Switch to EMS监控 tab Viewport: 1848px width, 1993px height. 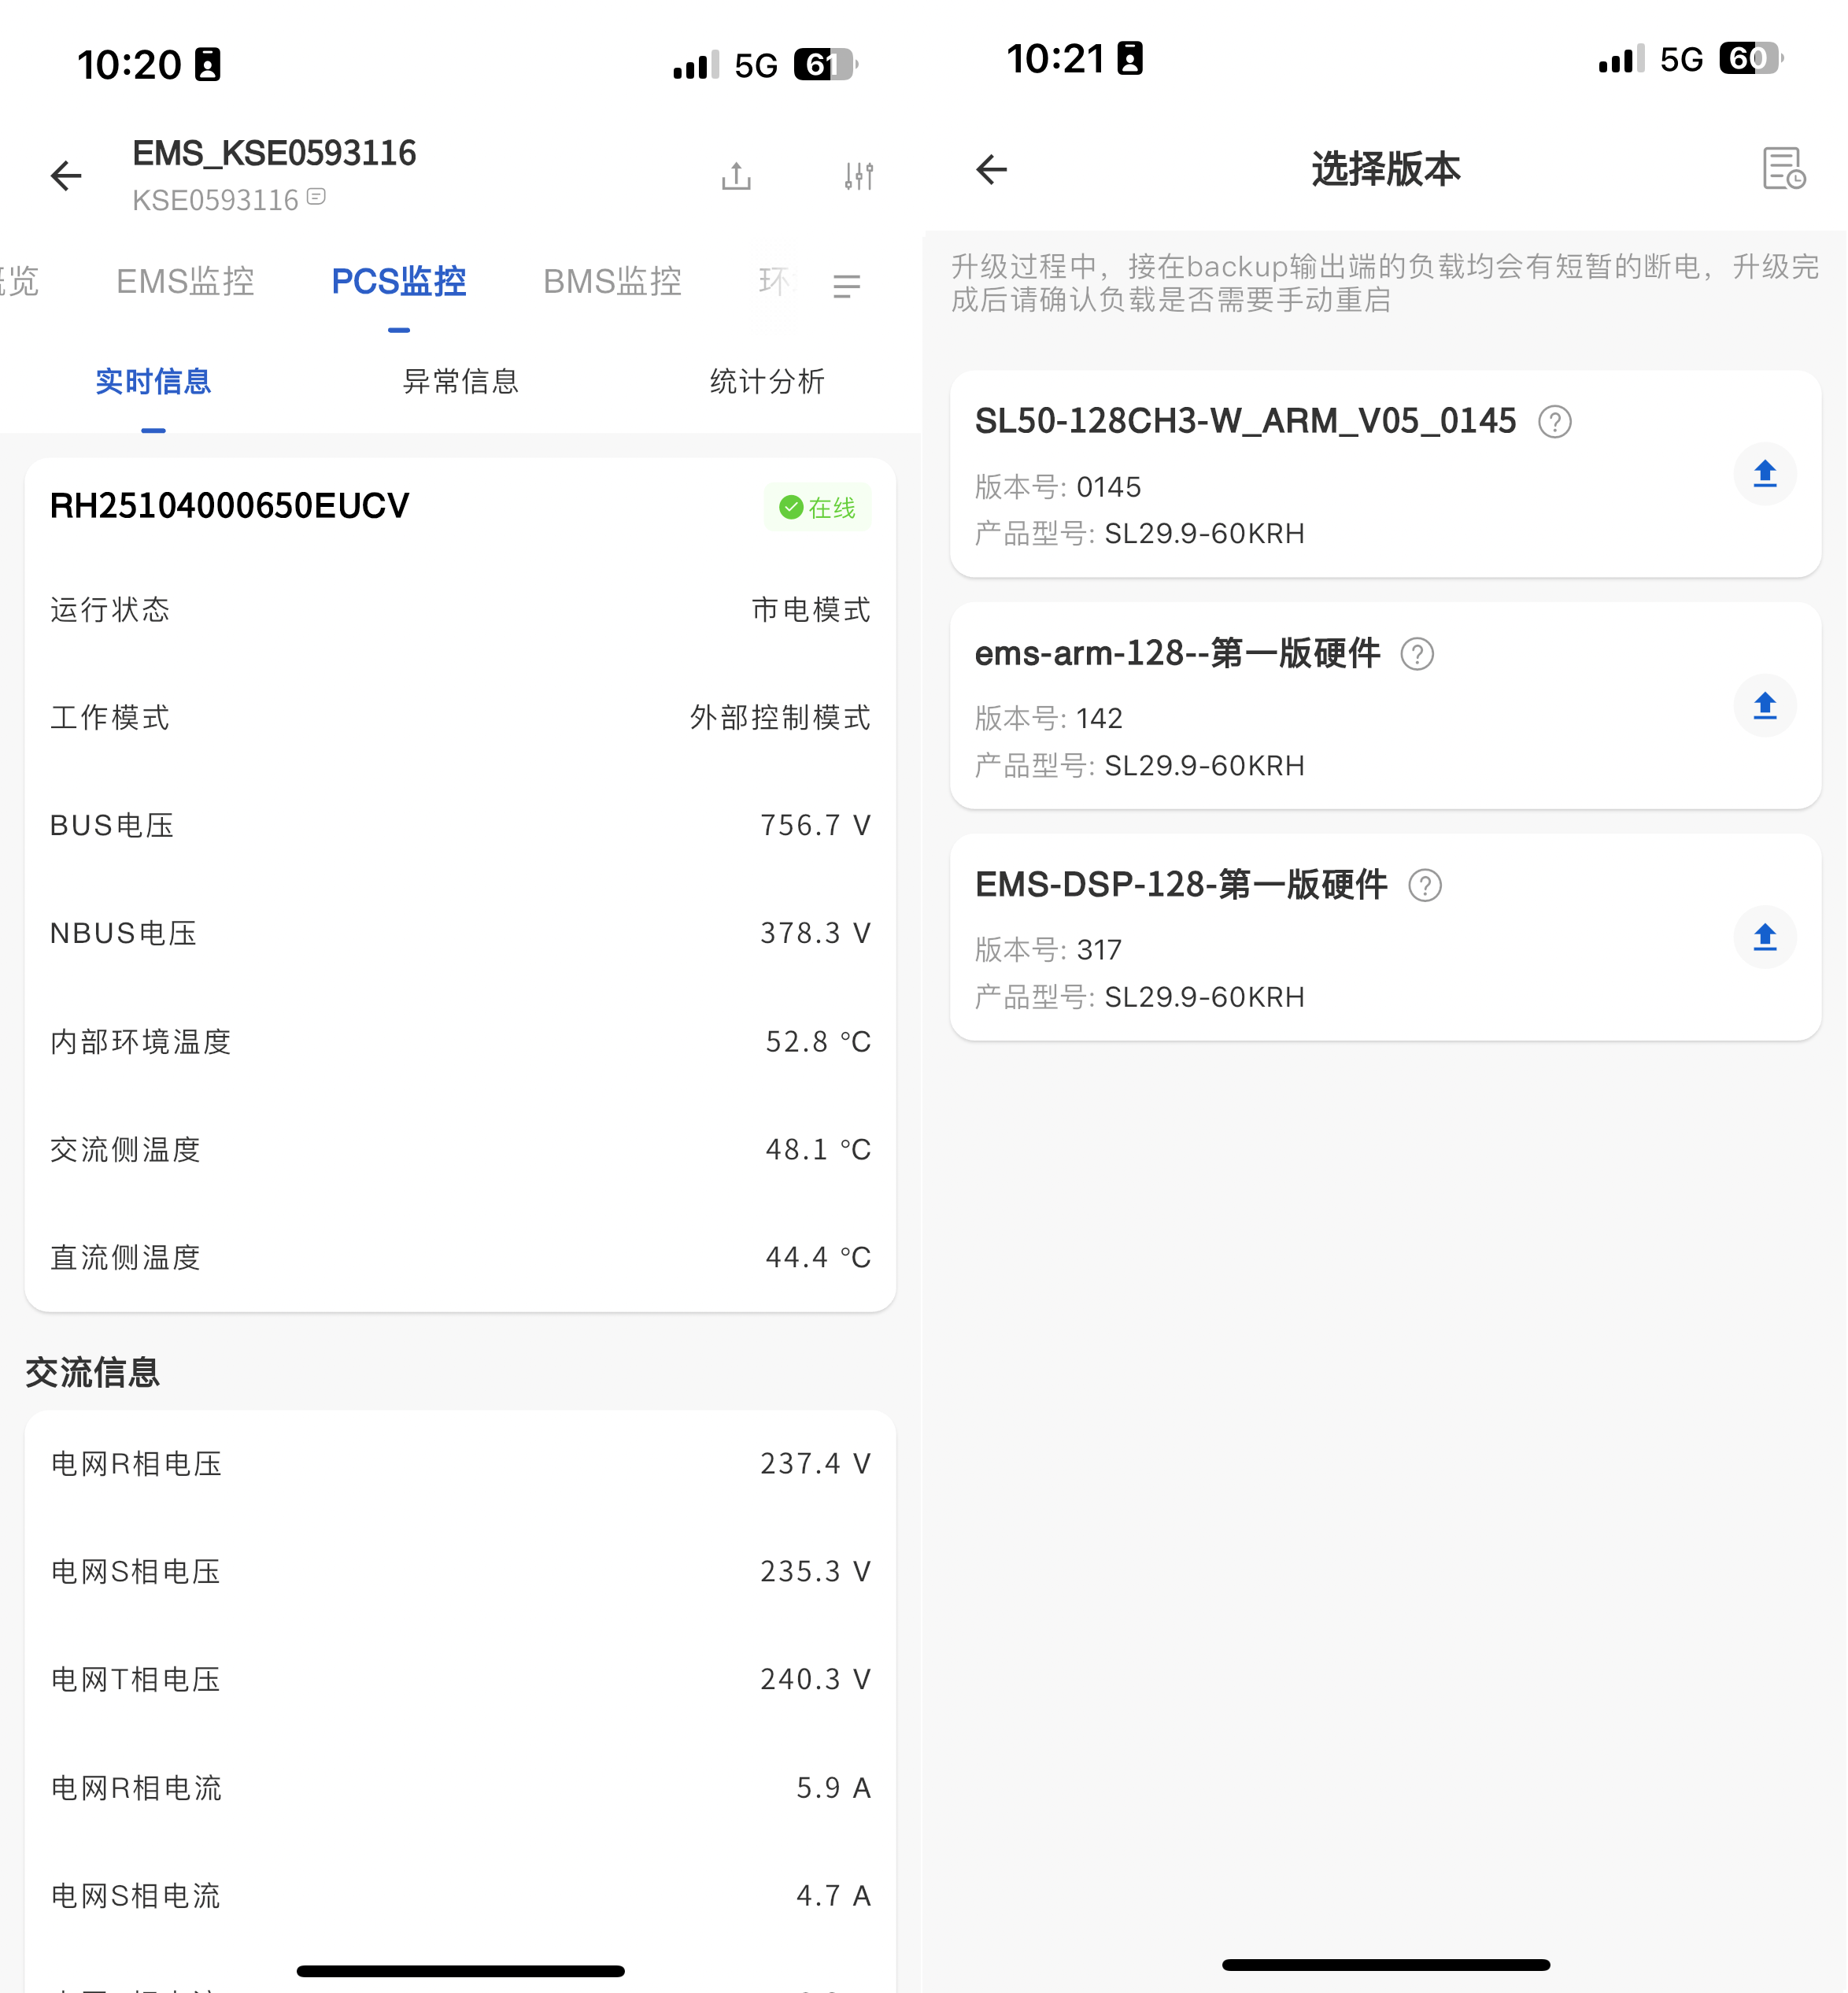coord(185,282)
